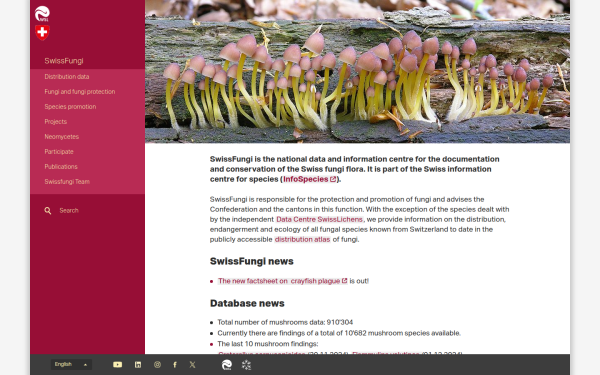The width and height of the screenshot is (600, 375).
Task: Follow the InfoSpecies external link
Action: (x=310, y=179)
